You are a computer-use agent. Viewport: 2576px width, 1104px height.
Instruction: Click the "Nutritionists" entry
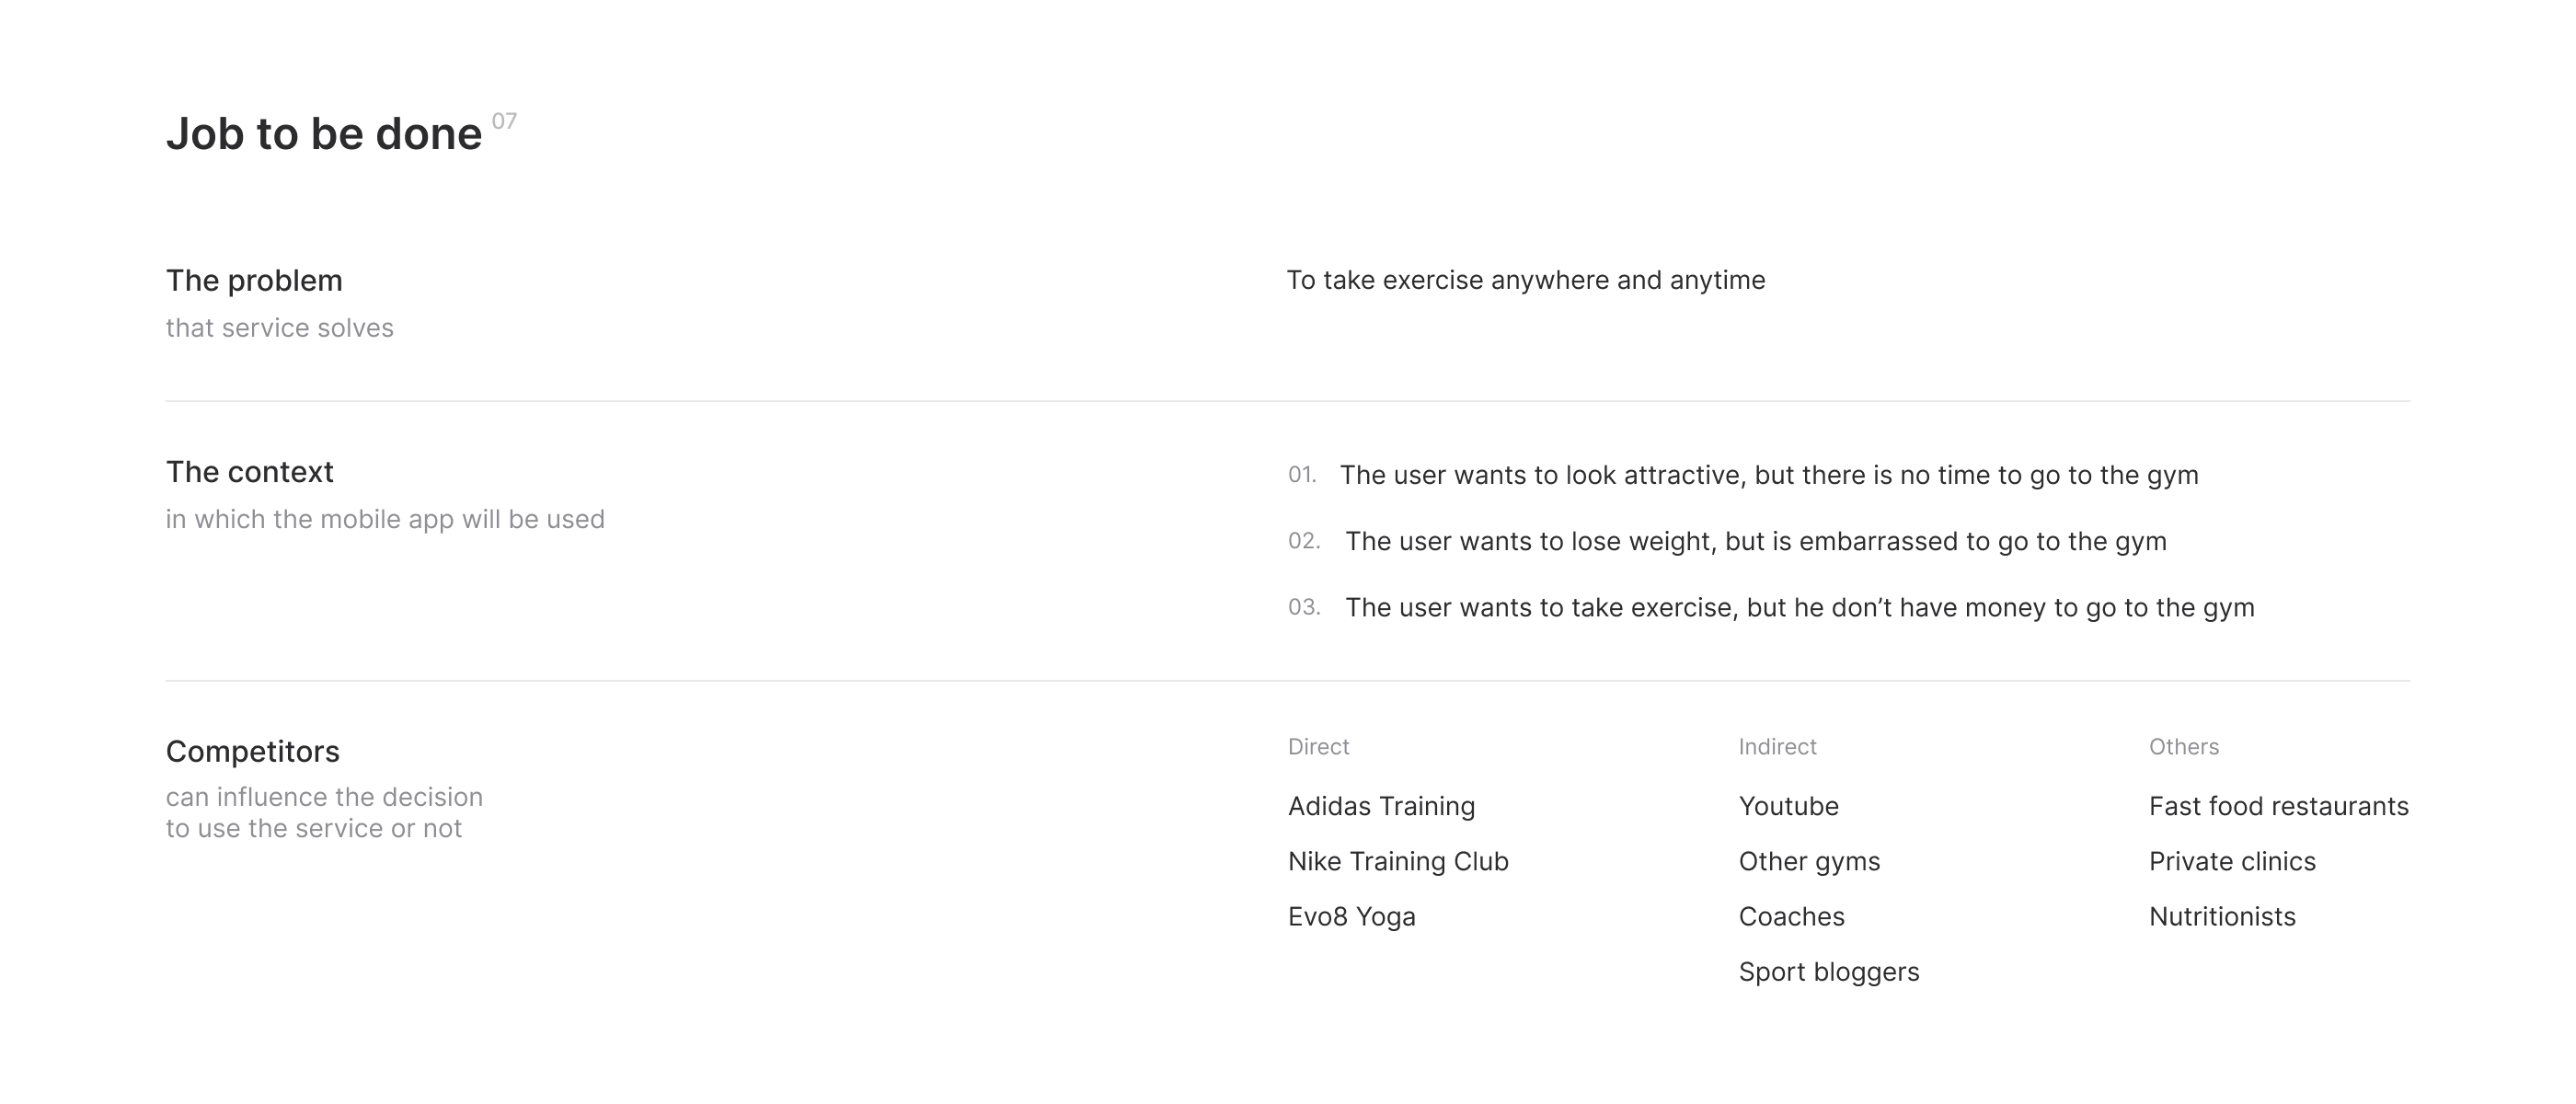click(2221, 916)
